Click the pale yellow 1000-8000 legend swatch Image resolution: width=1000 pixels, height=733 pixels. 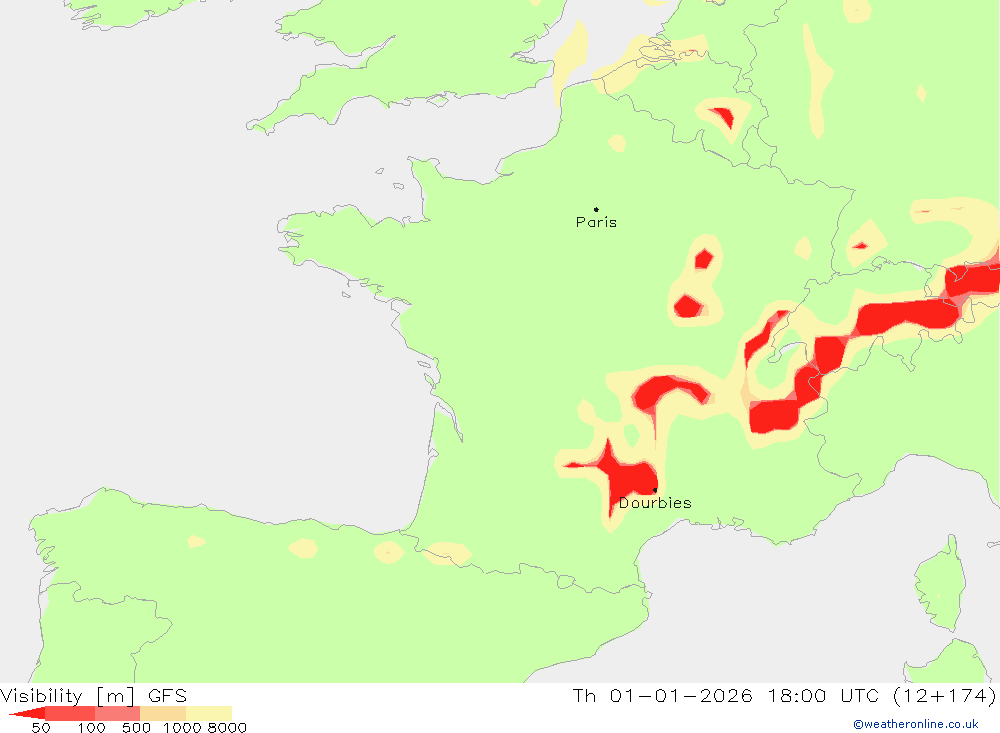pyautogui.click(x=209, y=713)
